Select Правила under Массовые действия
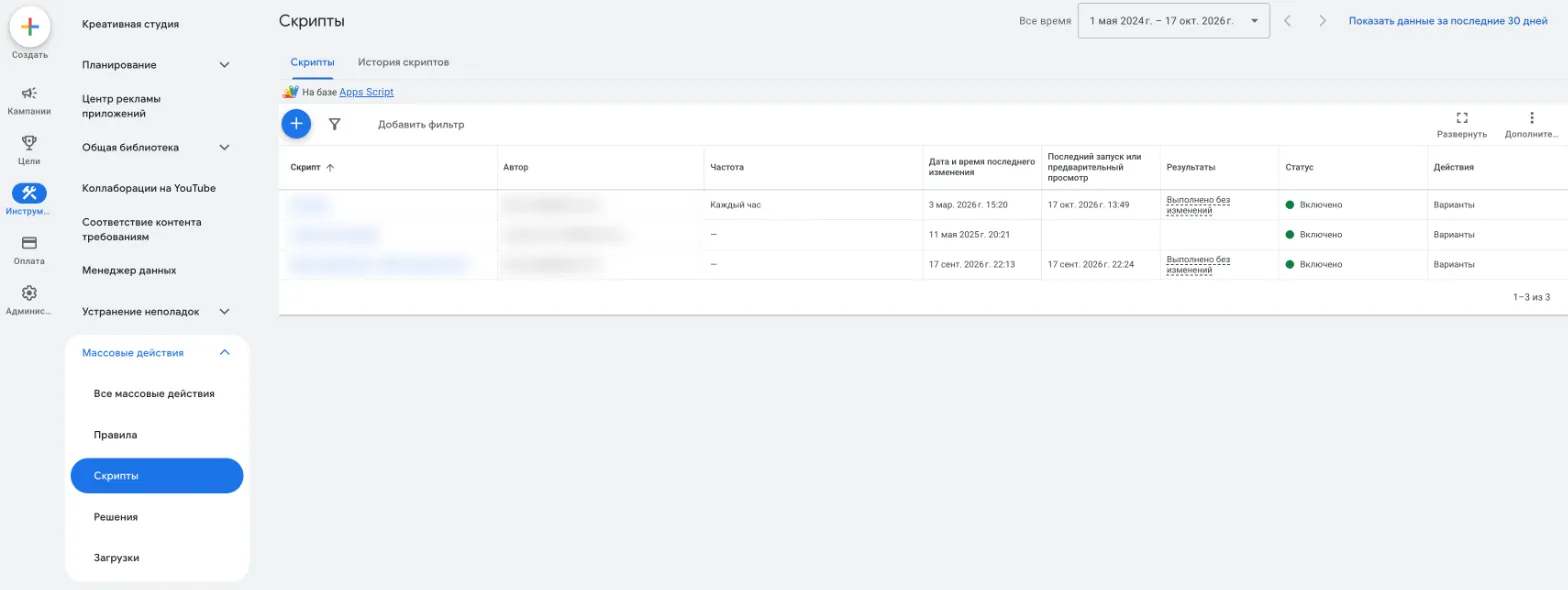 (x=115, y=435)
